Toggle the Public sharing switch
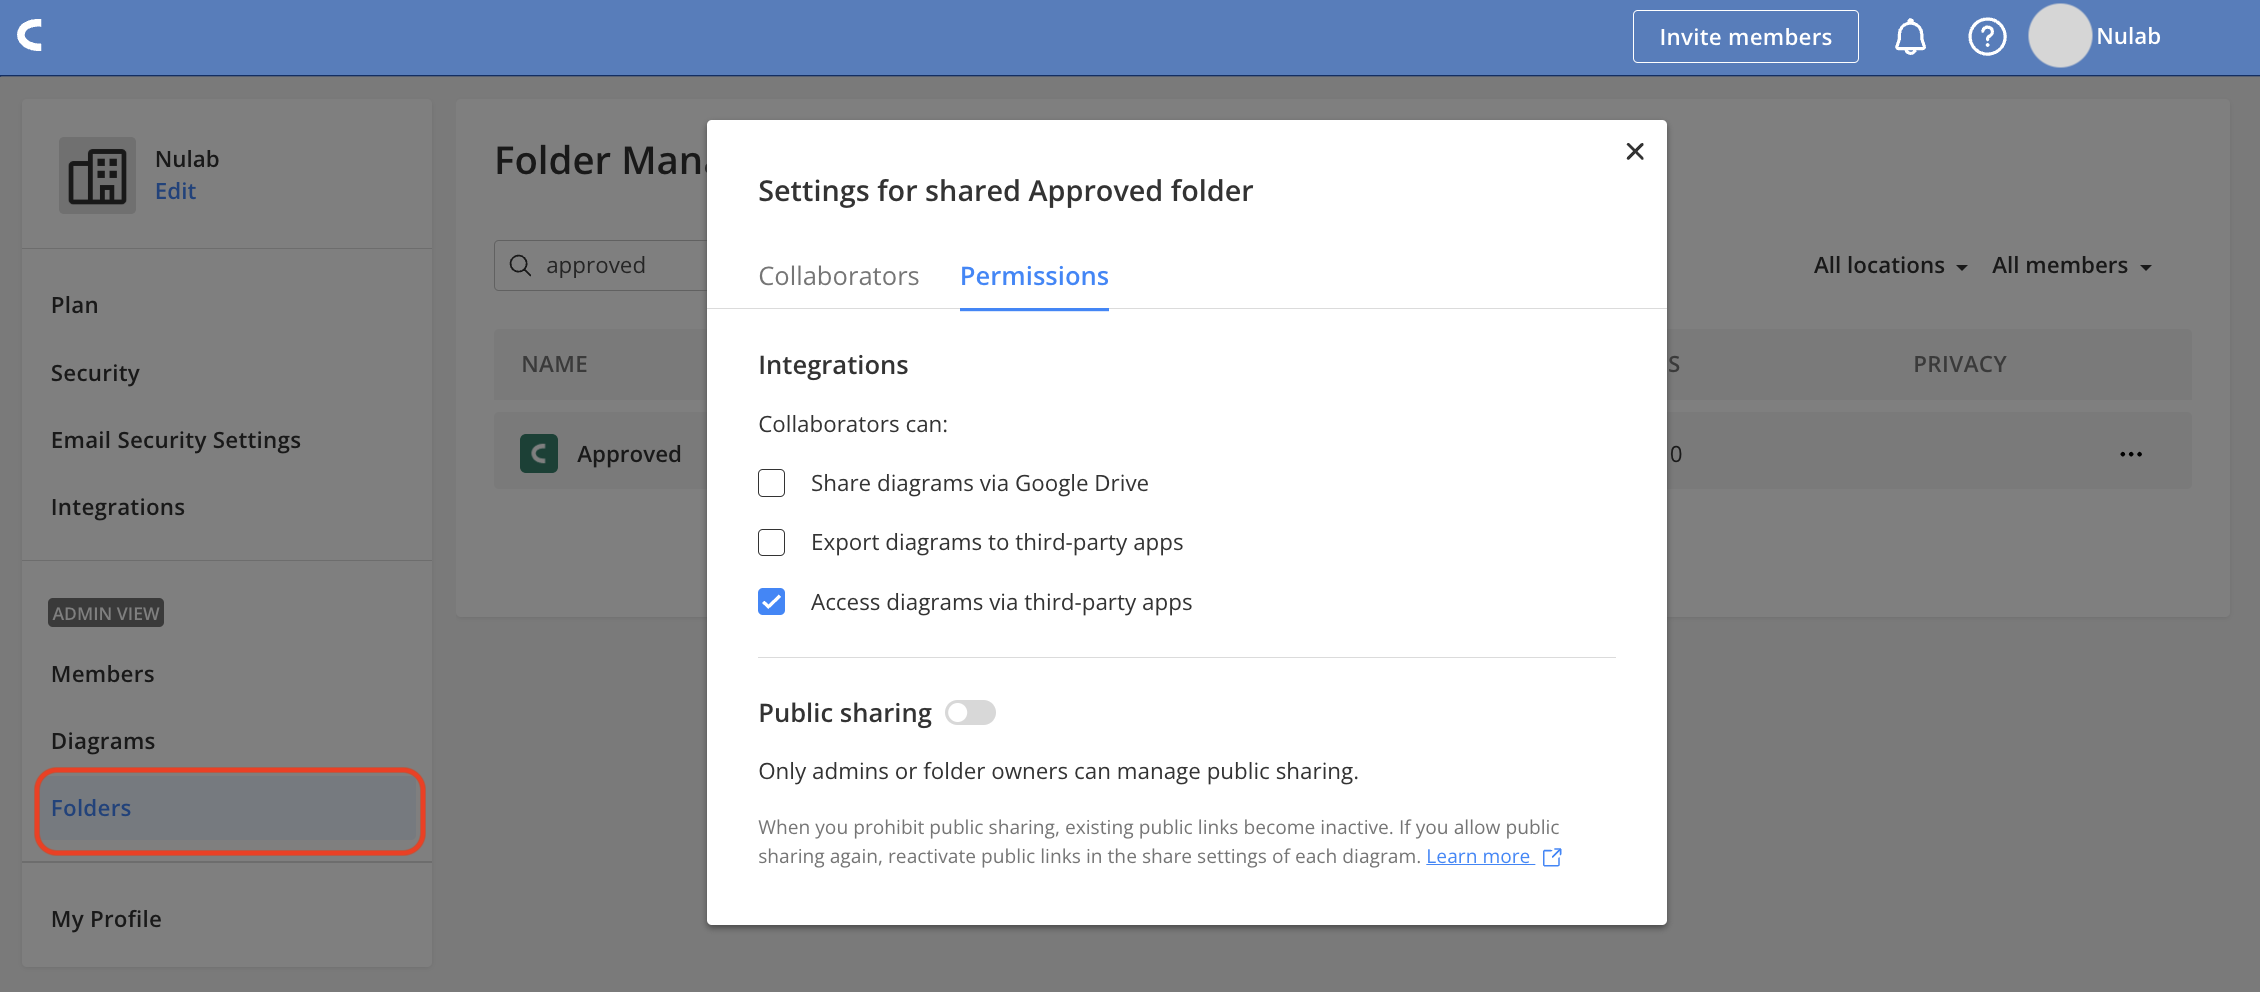This screenshot has width=2260, height=992. pos(970,713)
